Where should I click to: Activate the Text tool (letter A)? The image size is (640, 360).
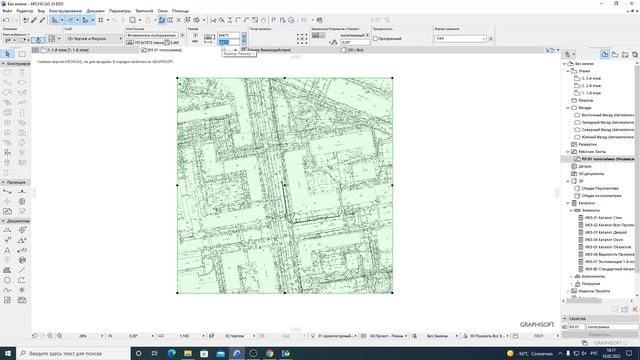pos(7,250)
